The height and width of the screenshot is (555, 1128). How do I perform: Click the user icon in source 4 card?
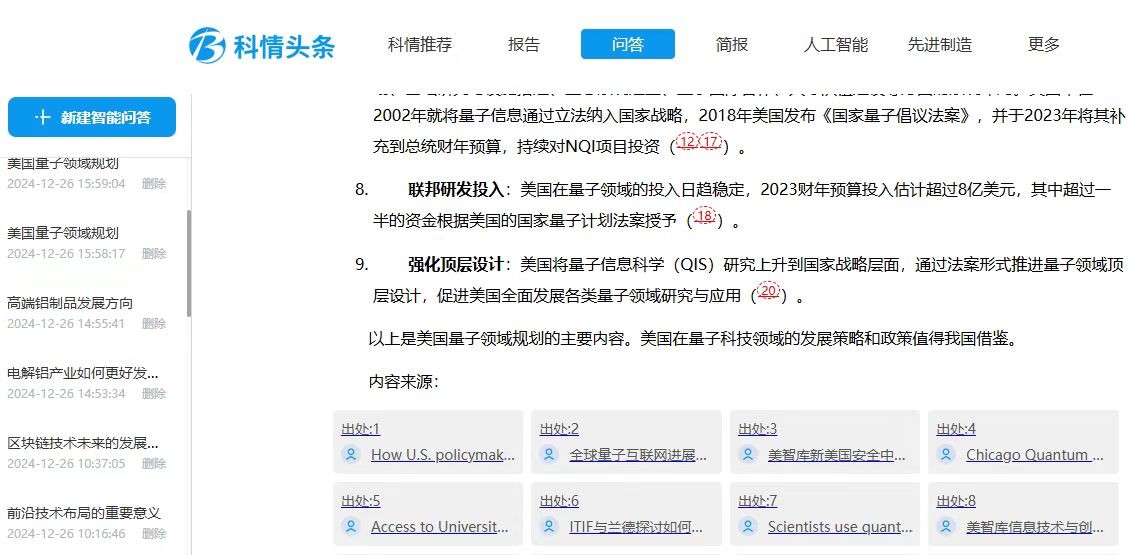(946, 454)
